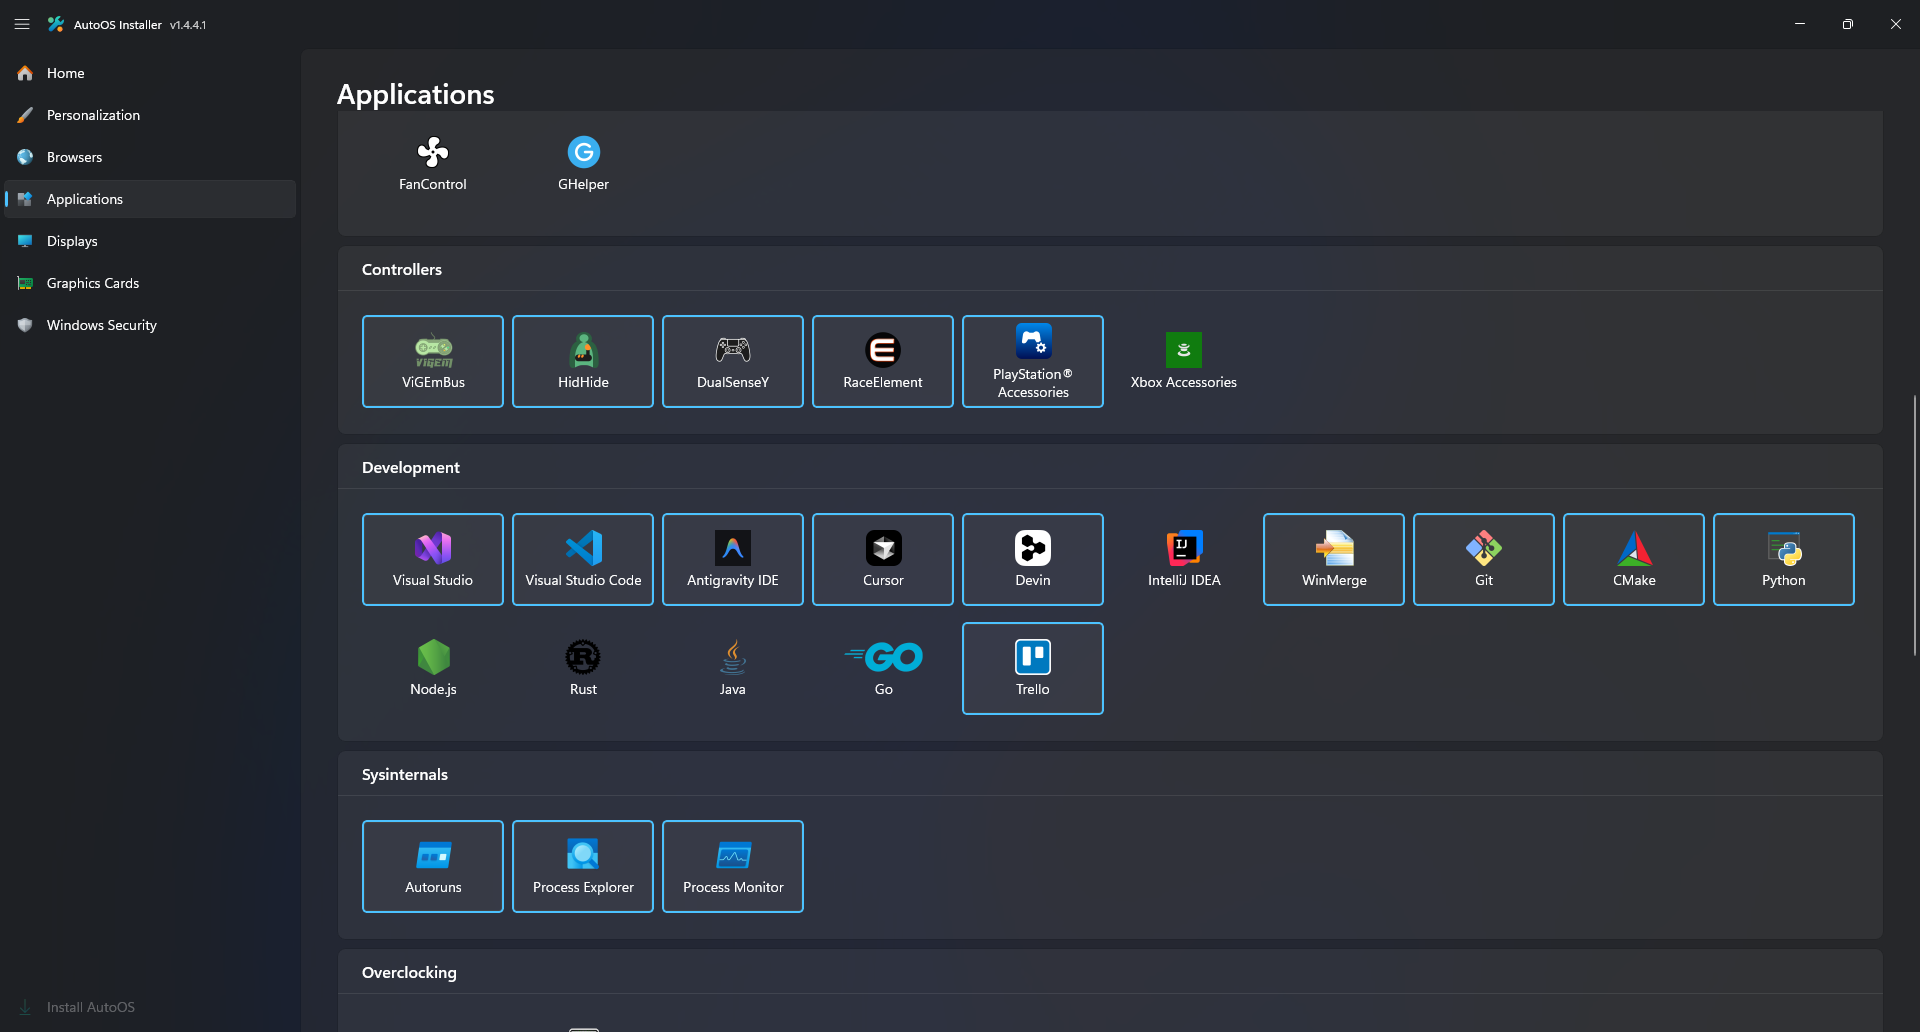
Task: Open the Displays section
Action: click(x=150, y=241)
